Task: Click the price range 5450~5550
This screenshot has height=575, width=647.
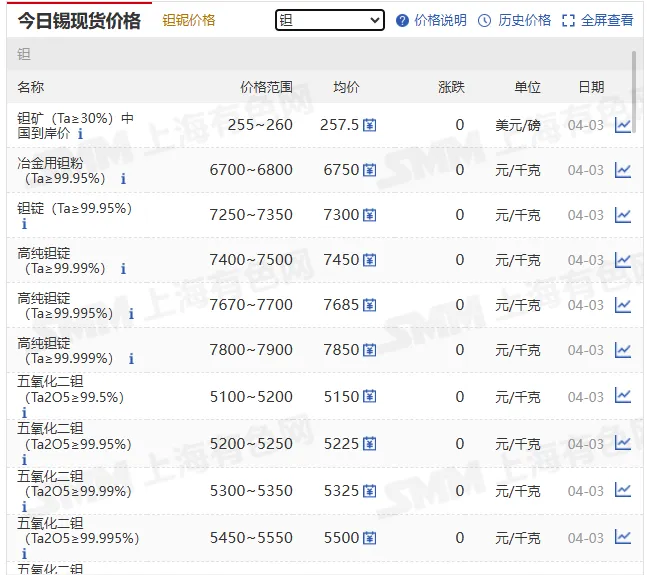Action: click(x=251, y=538)
